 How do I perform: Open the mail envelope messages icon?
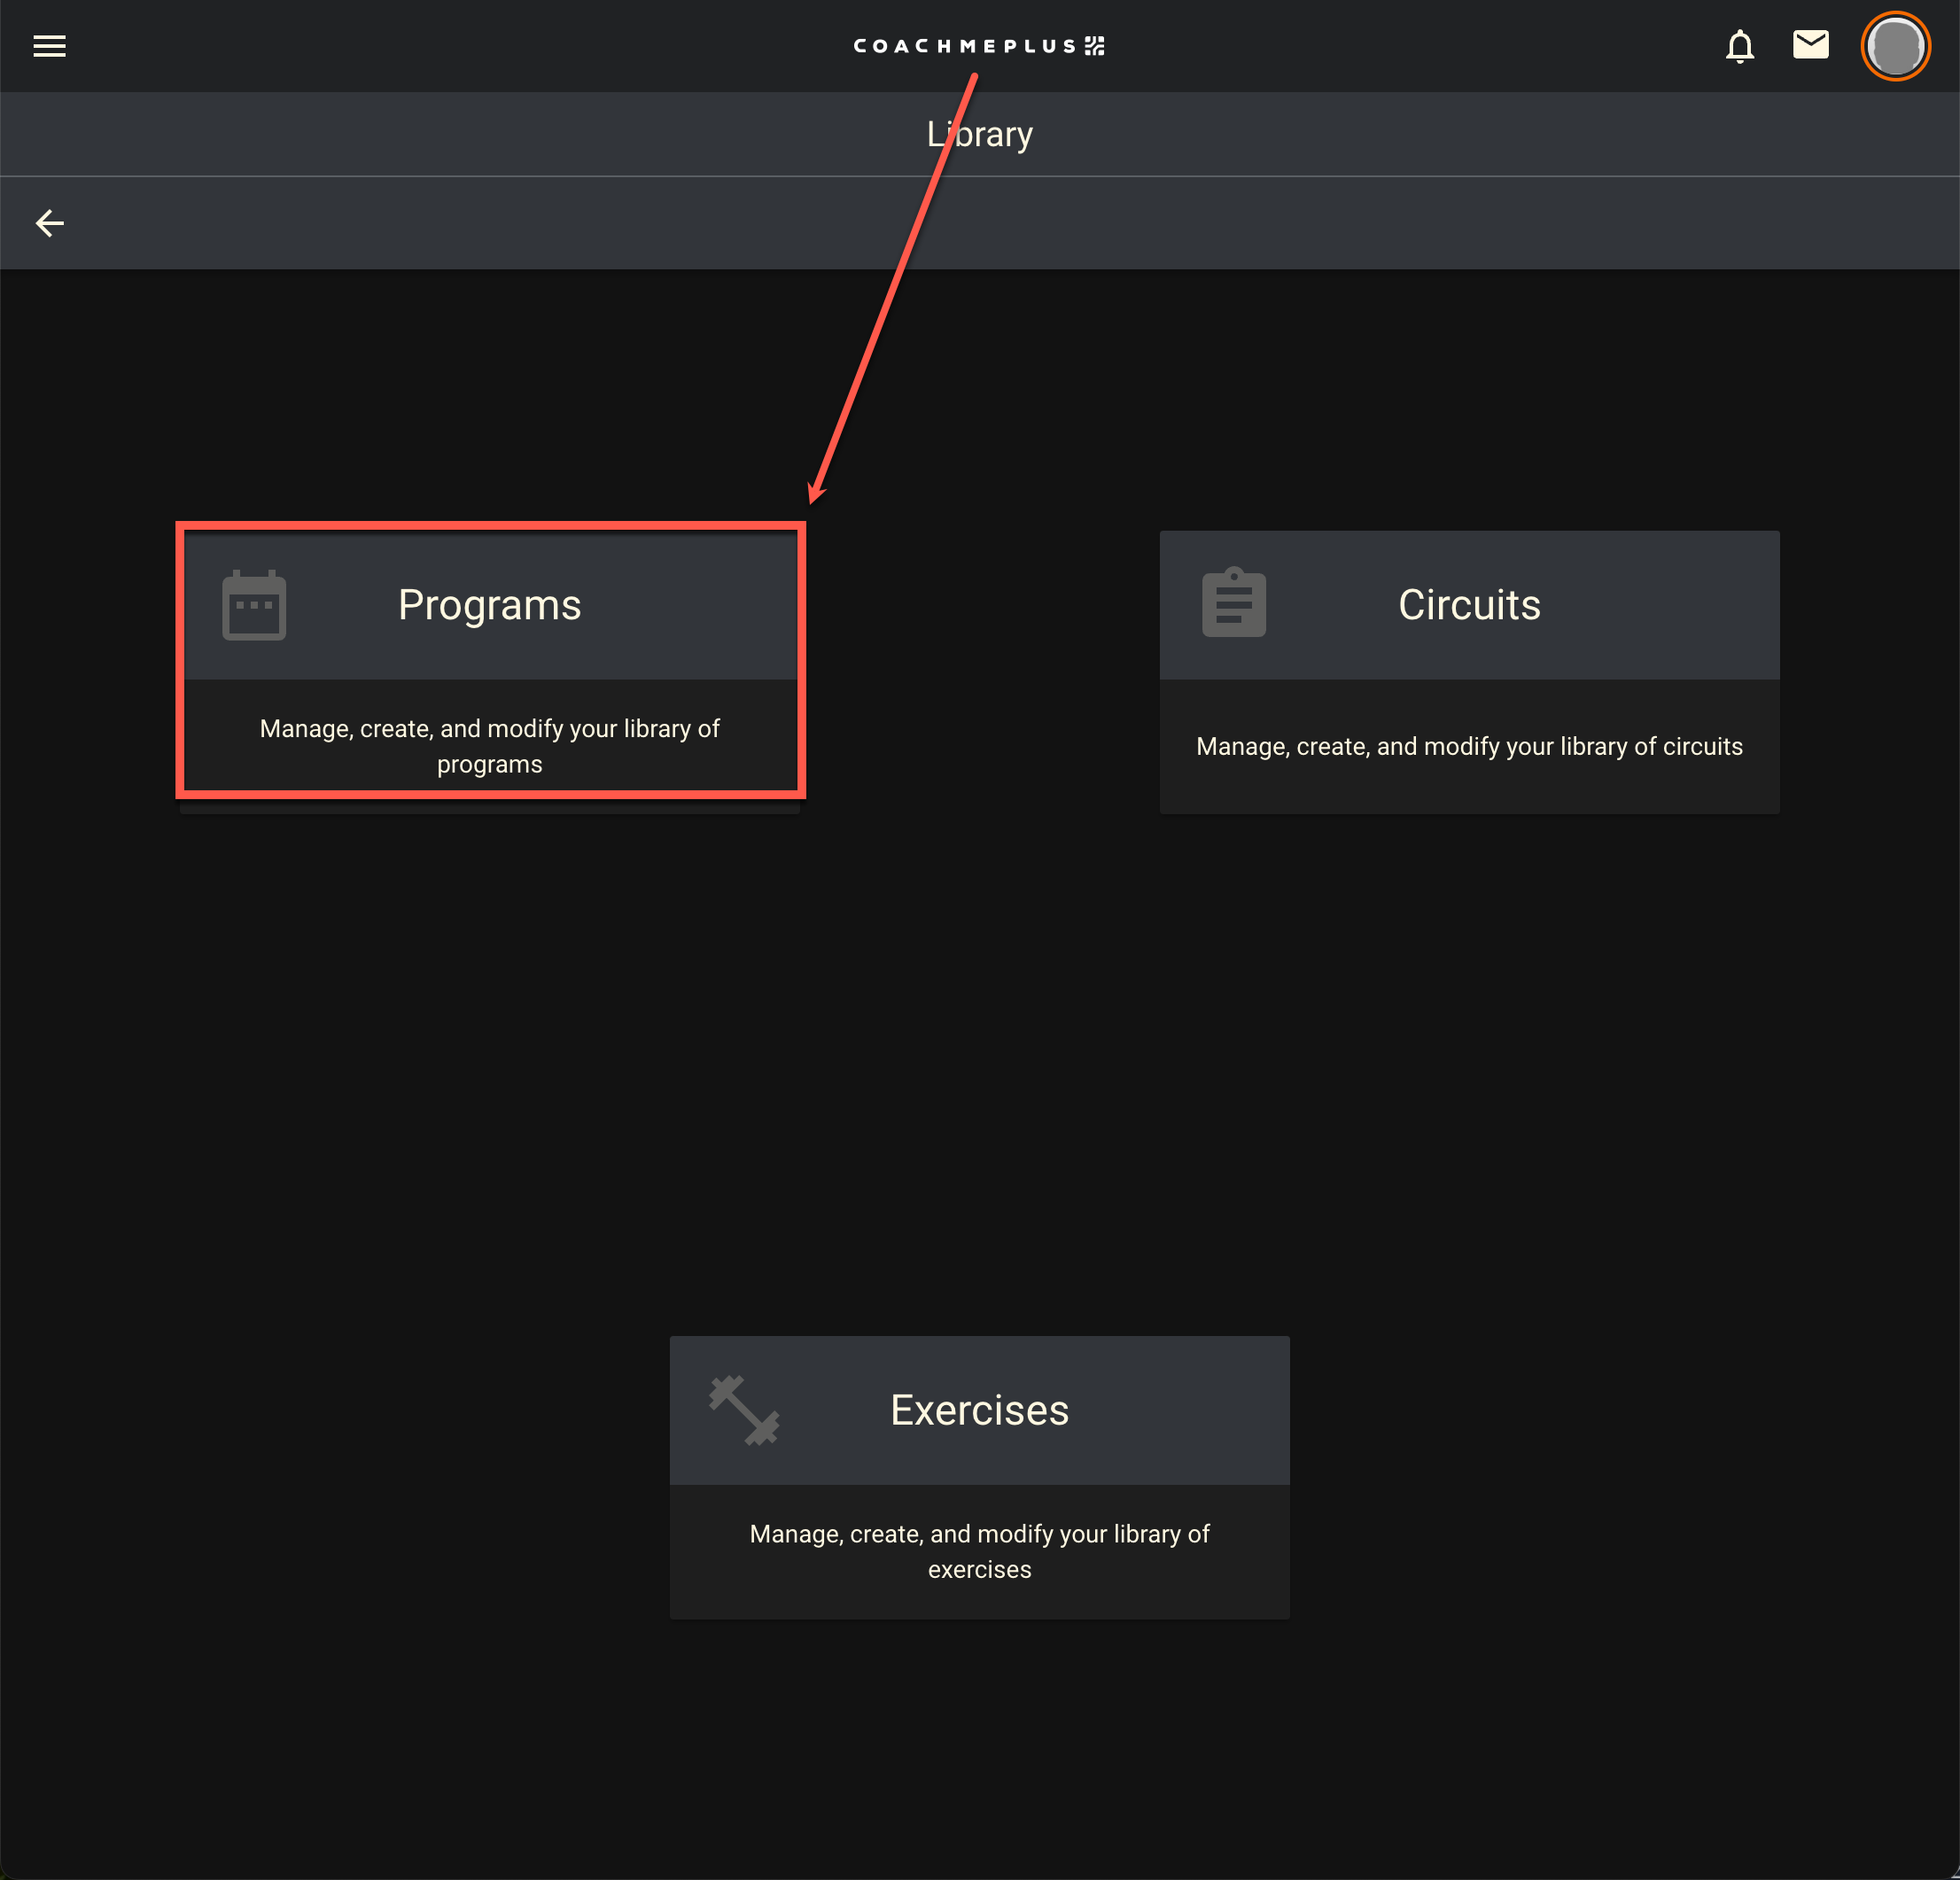pos(1810,45)
